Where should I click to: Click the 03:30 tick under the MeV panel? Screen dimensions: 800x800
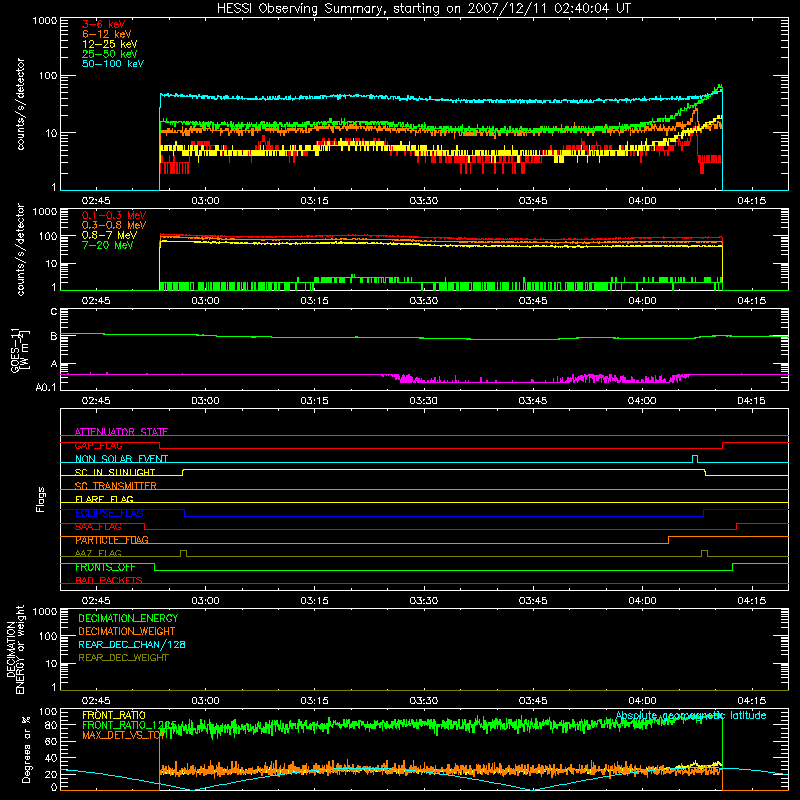click(x=423, y=301)
